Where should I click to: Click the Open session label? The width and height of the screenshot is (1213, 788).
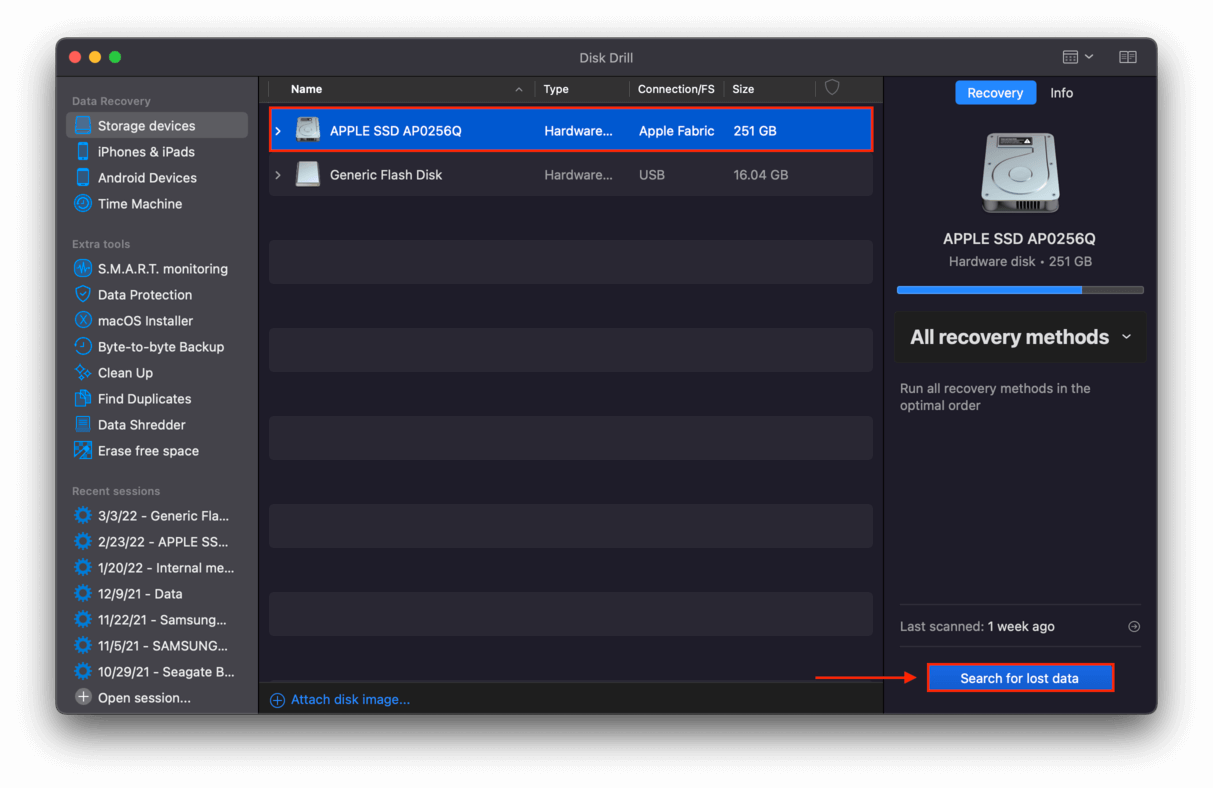point(144,698)
